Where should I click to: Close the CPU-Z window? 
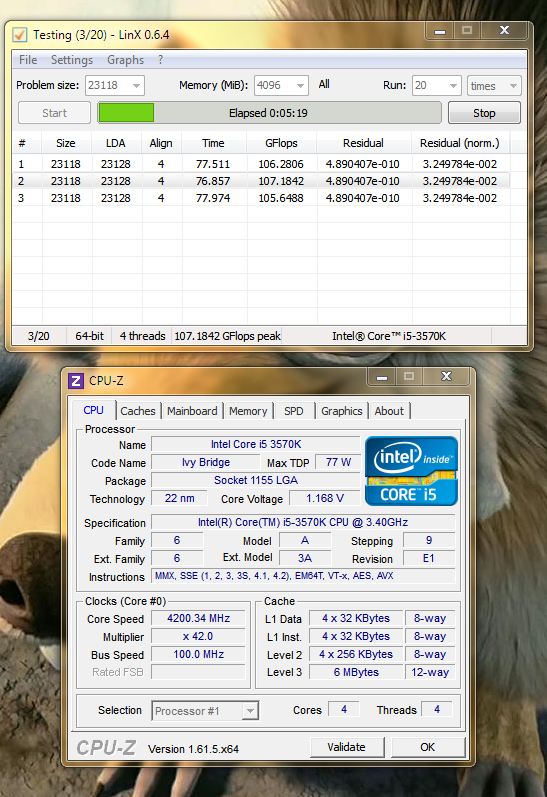point(446,376)
